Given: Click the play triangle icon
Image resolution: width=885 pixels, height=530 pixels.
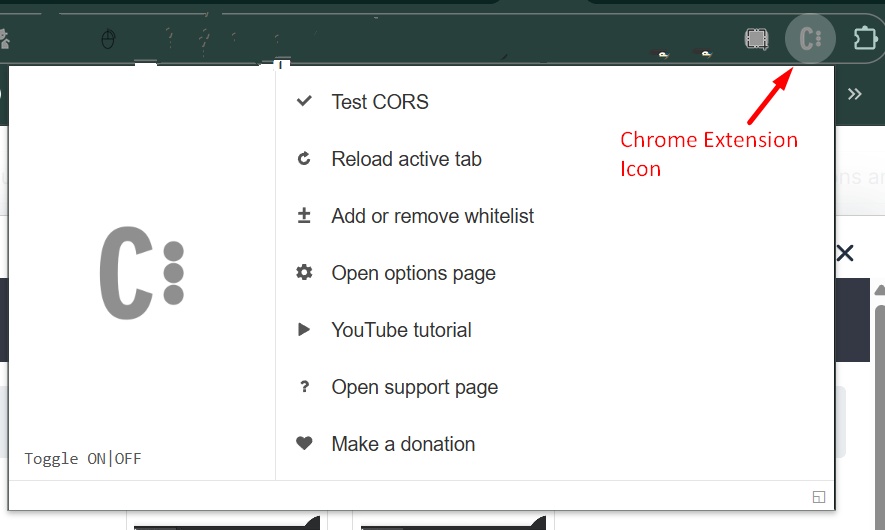Looking at the screenshot, I should [x=304, y=330].
